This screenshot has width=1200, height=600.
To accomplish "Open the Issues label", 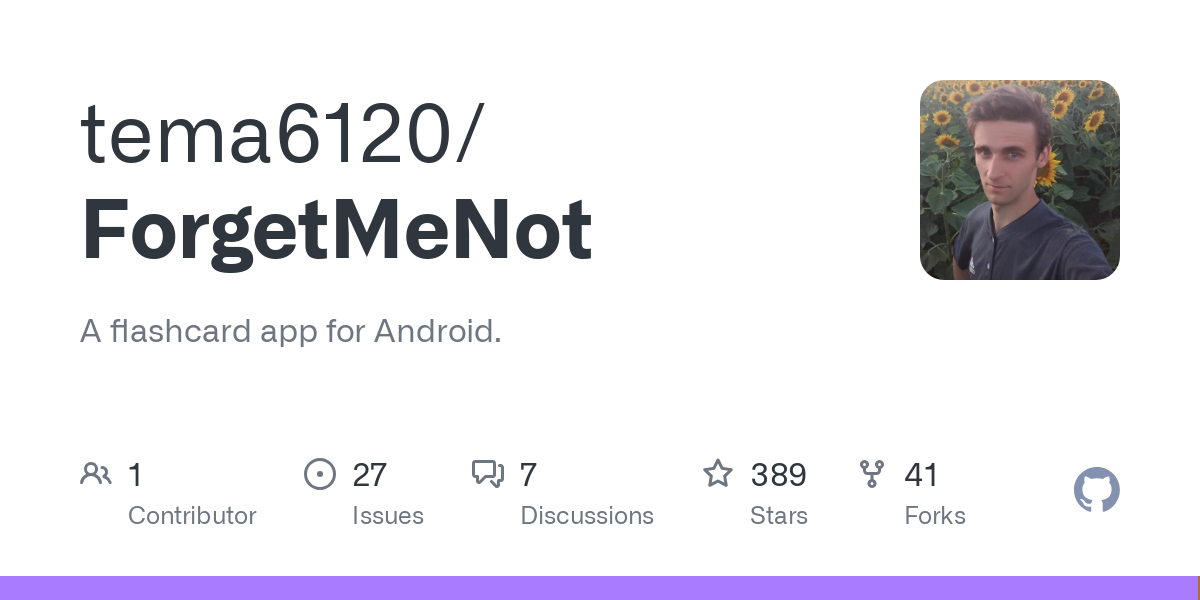I will 387,516.
